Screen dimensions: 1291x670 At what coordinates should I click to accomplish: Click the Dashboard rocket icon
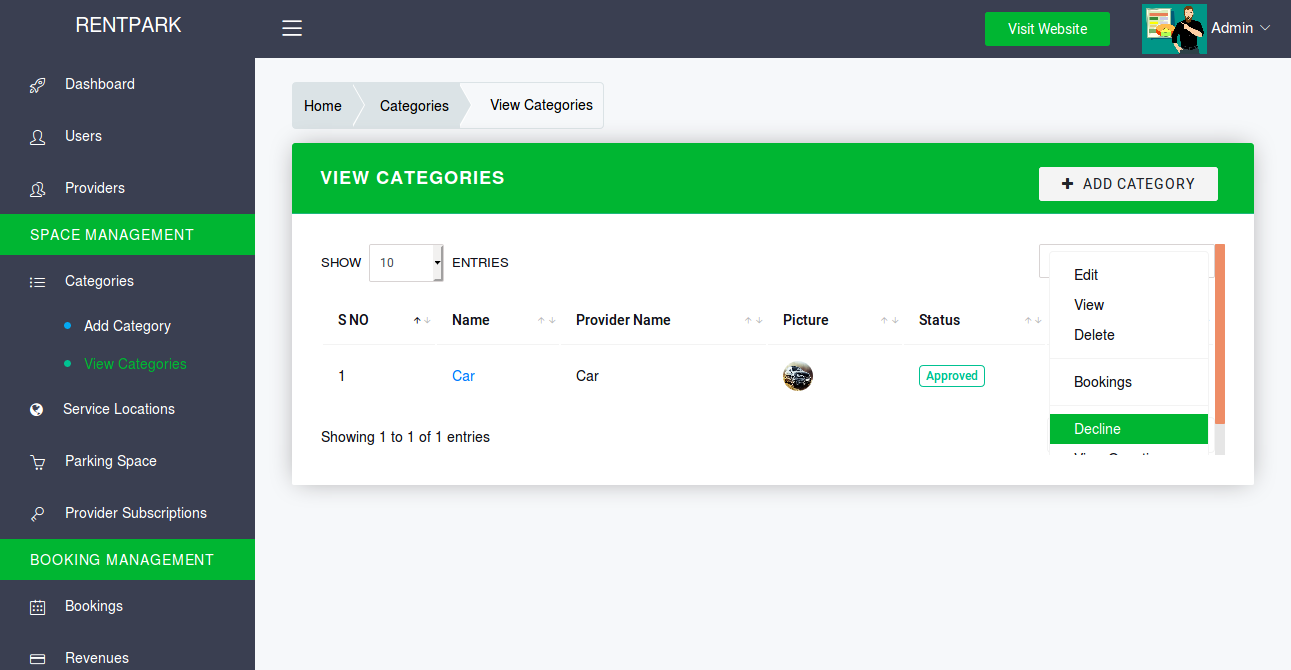pos(37,85)
